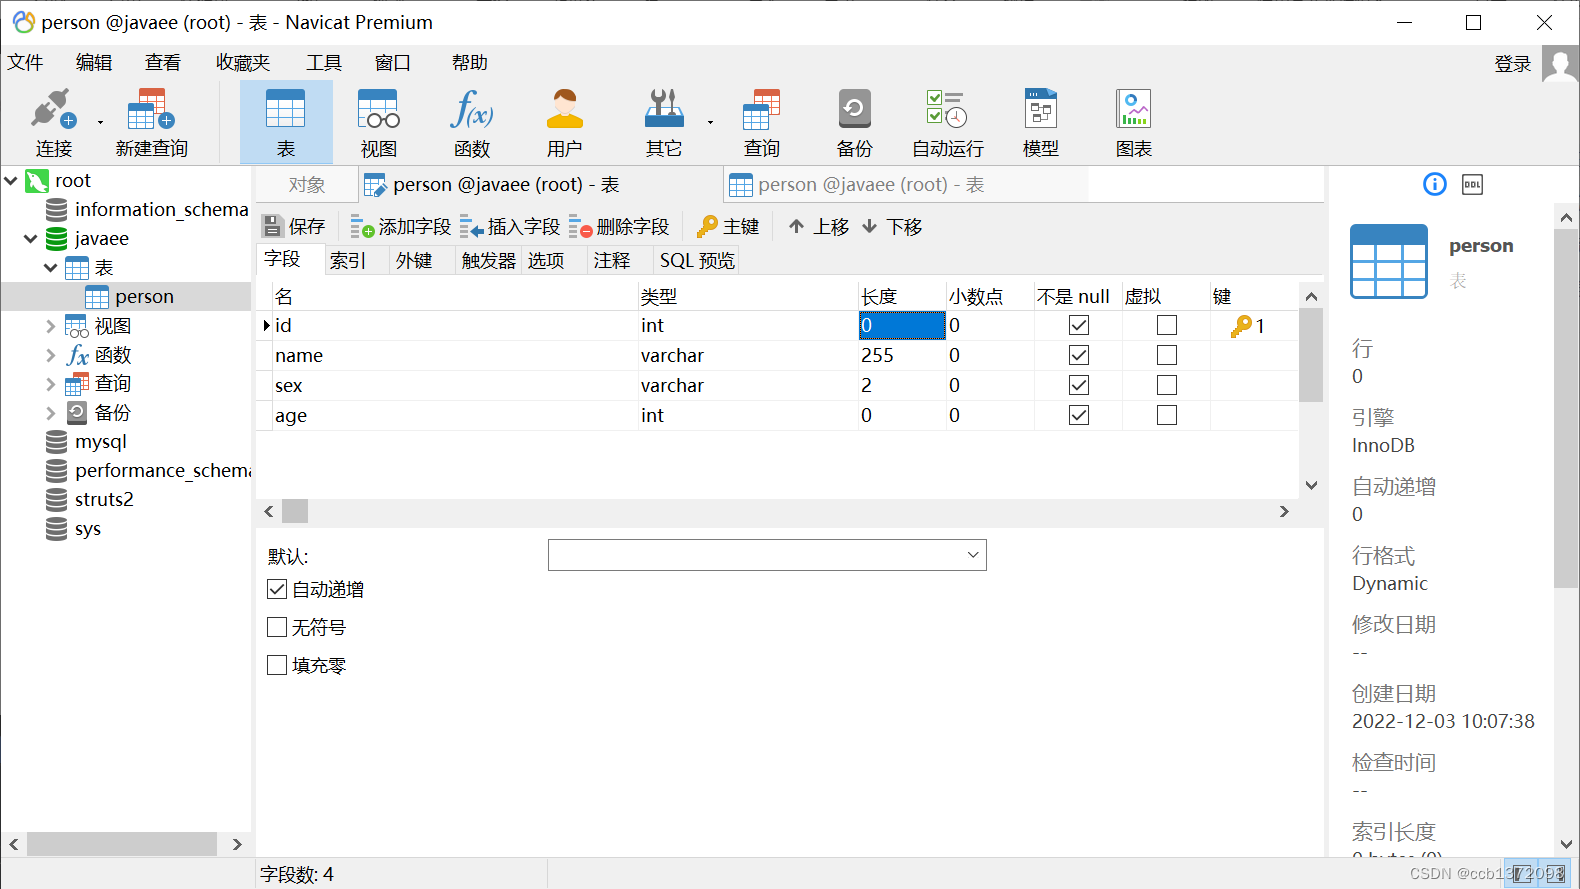Click the user avatar icon
Viewport: 1580px width, 889px height.
click(1560, 64)
